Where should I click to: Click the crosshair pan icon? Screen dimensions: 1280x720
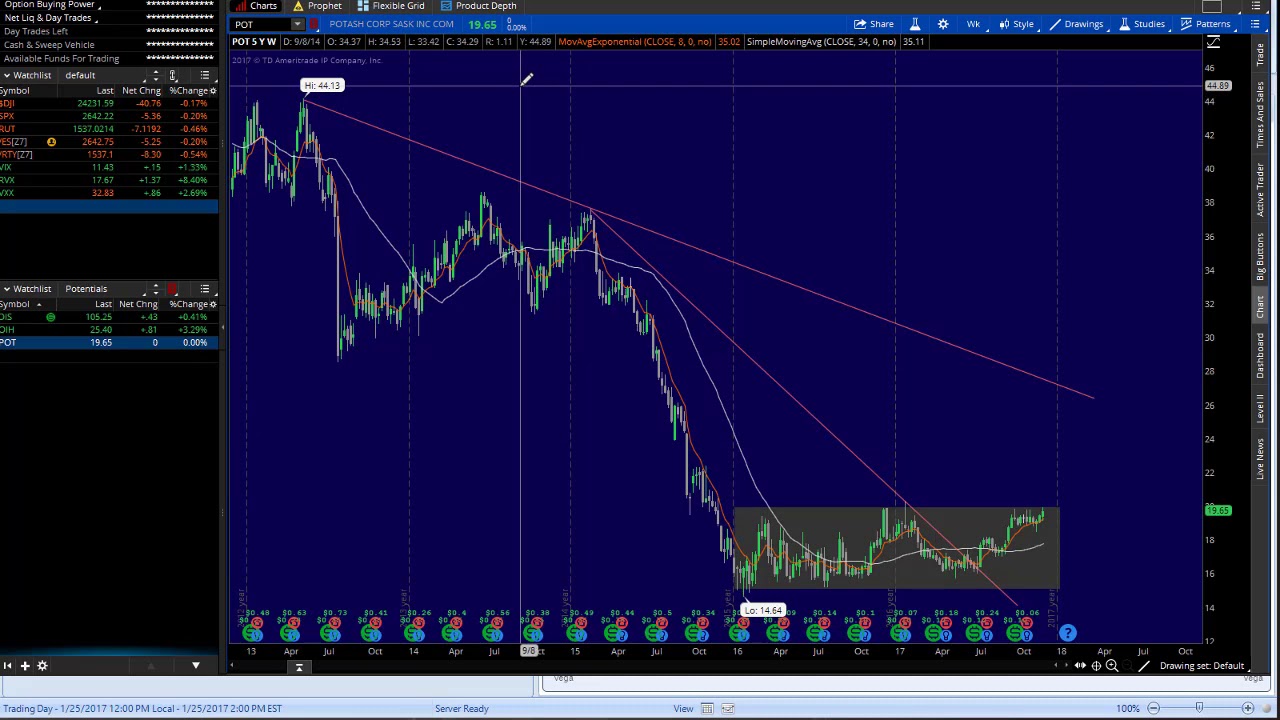tap(1096, 666)
